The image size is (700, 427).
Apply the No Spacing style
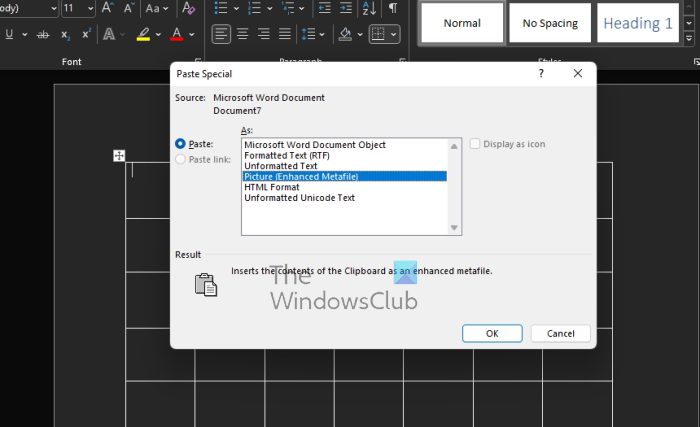(x=550, y=23)
